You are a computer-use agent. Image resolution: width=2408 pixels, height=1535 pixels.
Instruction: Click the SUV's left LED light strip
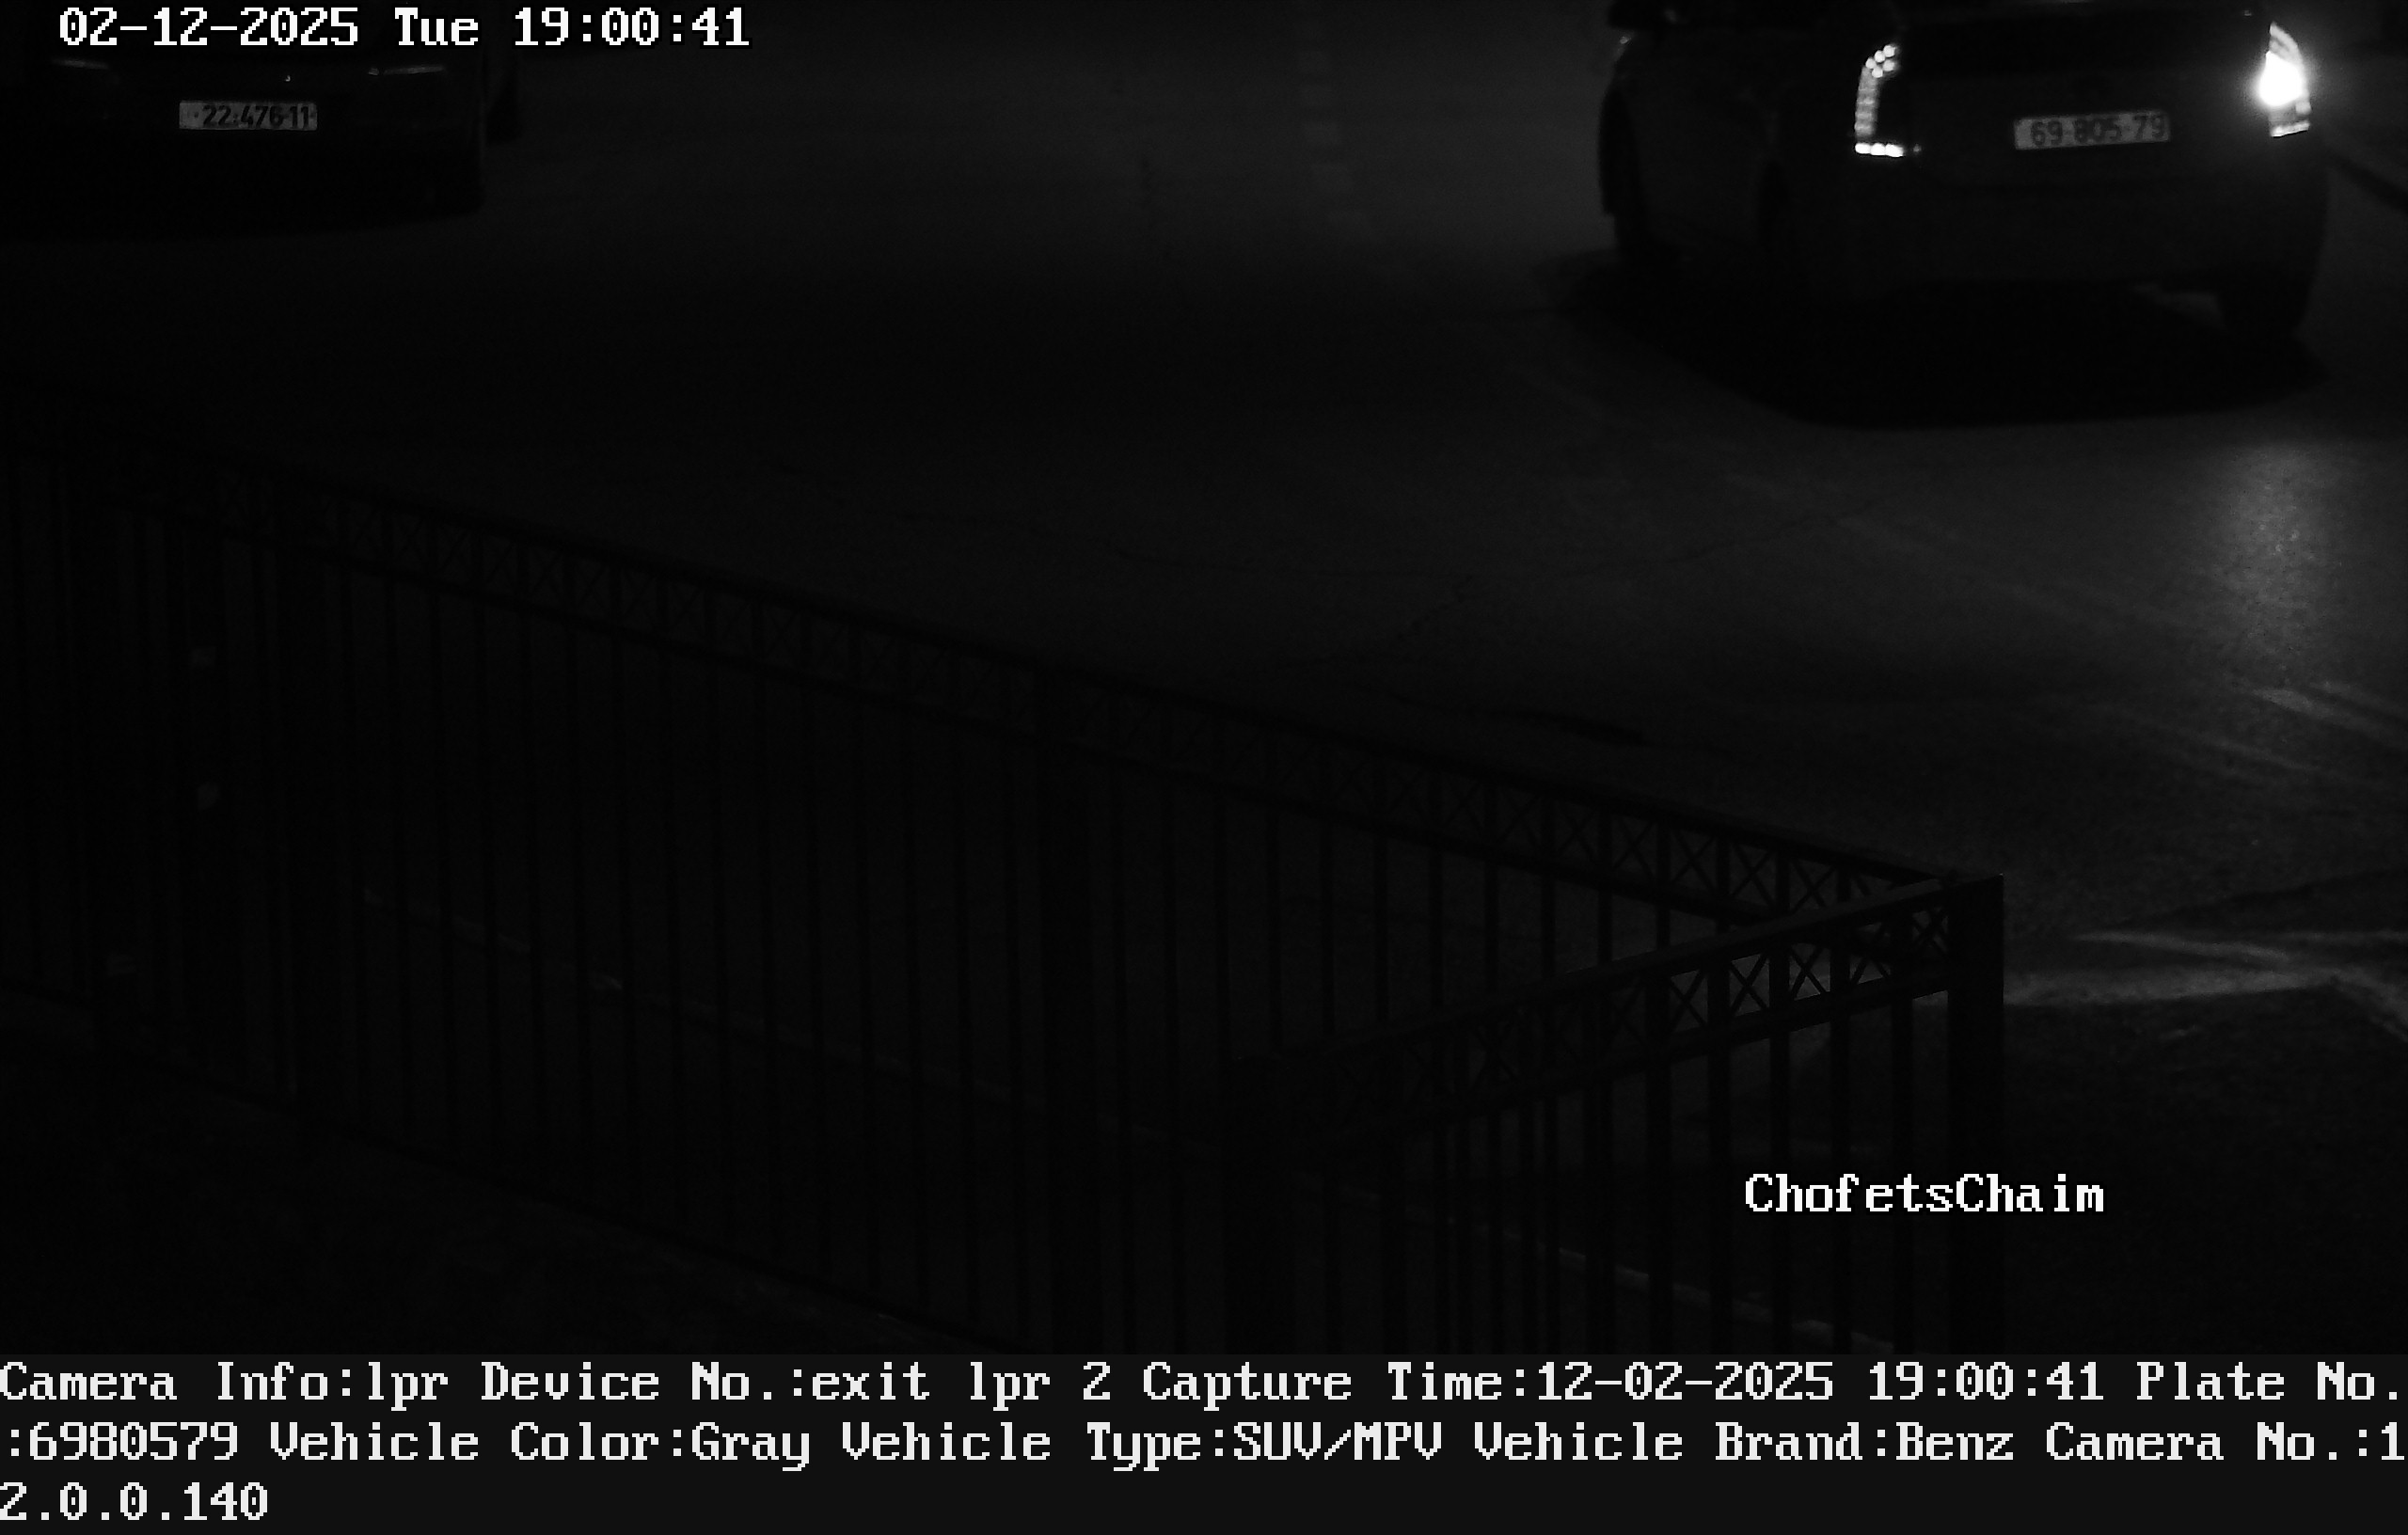(1877, 100)
